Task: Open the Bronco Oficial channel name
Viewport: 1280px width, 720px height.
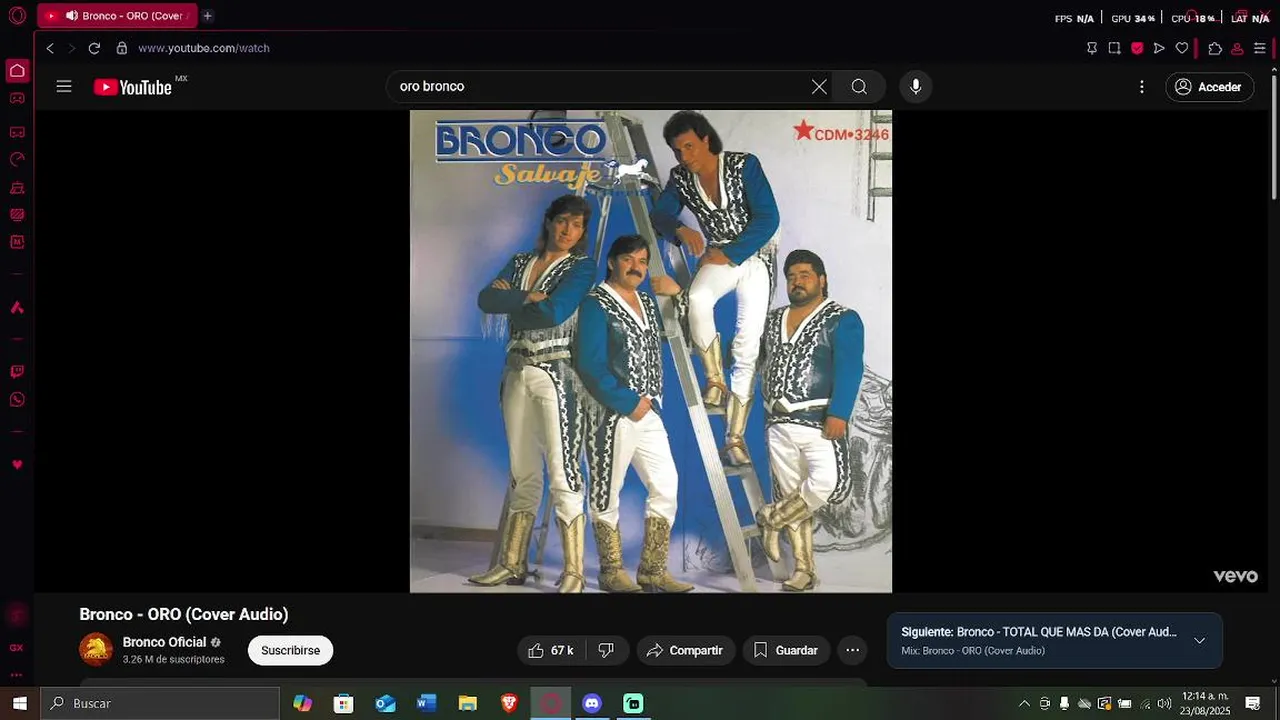Action: point(164,642)
